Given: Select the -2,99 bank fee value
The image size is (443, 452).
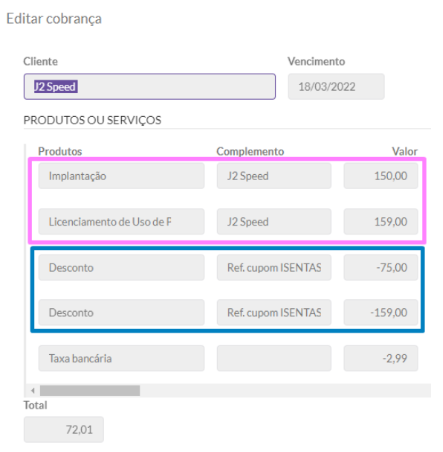Looking at the screenshot, I should coord(381,358).
